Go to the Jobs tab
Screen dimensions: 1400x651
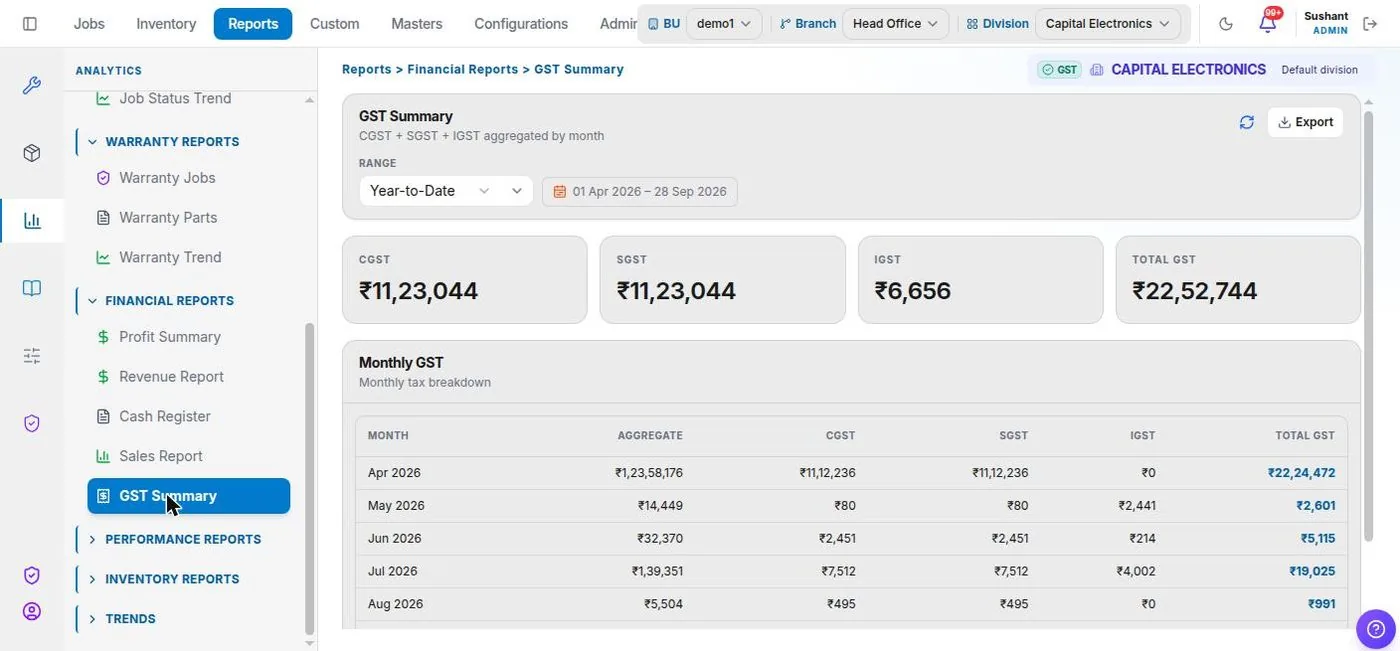click(x=89, y=24)
